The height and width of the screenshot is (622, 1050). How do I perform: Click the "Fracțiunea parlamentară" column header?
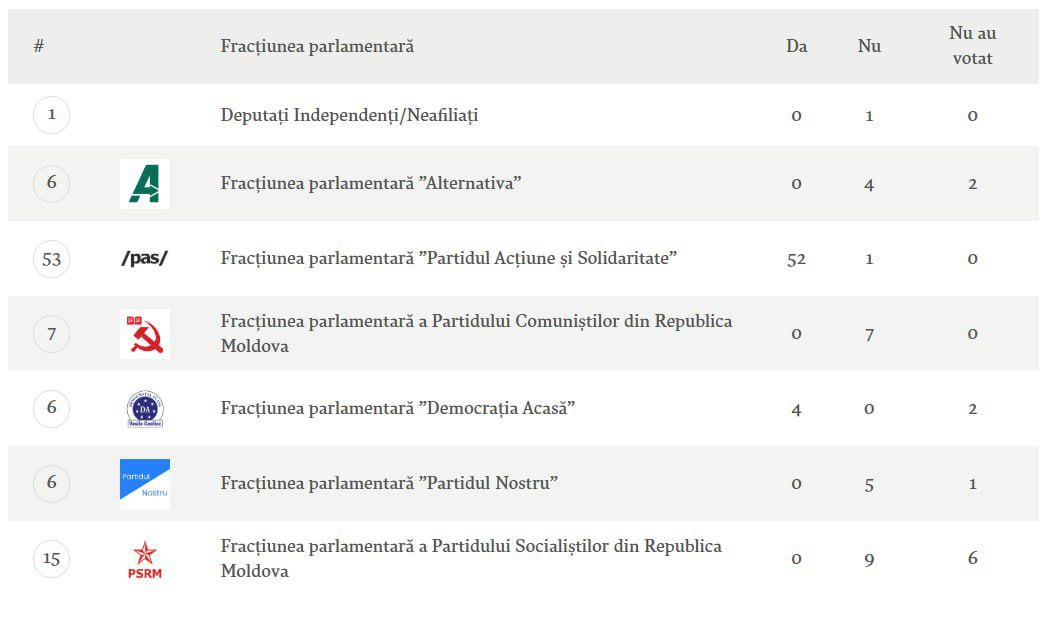(317, 46)
